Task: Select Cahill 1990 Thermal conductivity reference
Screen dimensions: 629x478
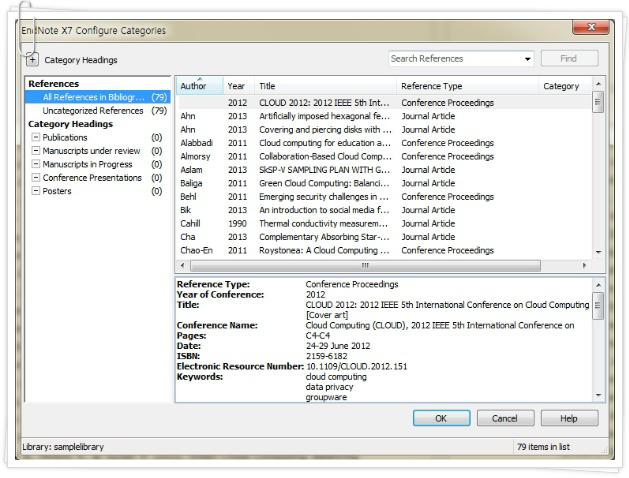Action: click(x=384, y=224)
